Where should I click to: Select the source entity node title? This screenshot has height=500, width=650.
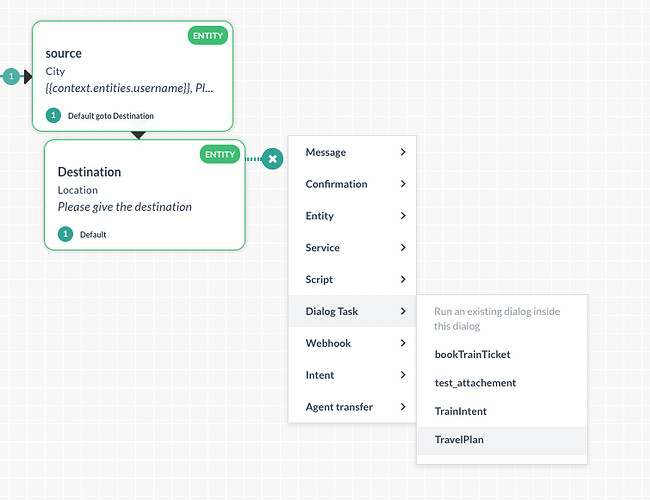(x=64, y=52)
